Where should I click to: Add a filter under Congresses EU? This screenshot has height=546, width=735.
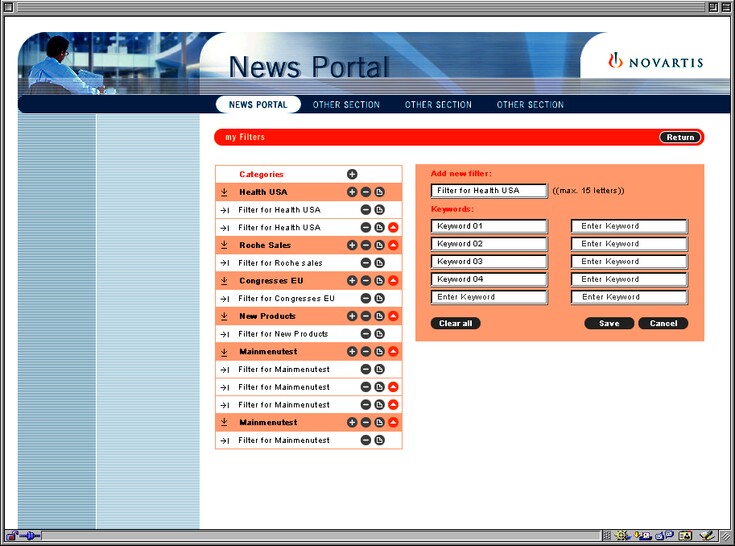click(352, 281)
